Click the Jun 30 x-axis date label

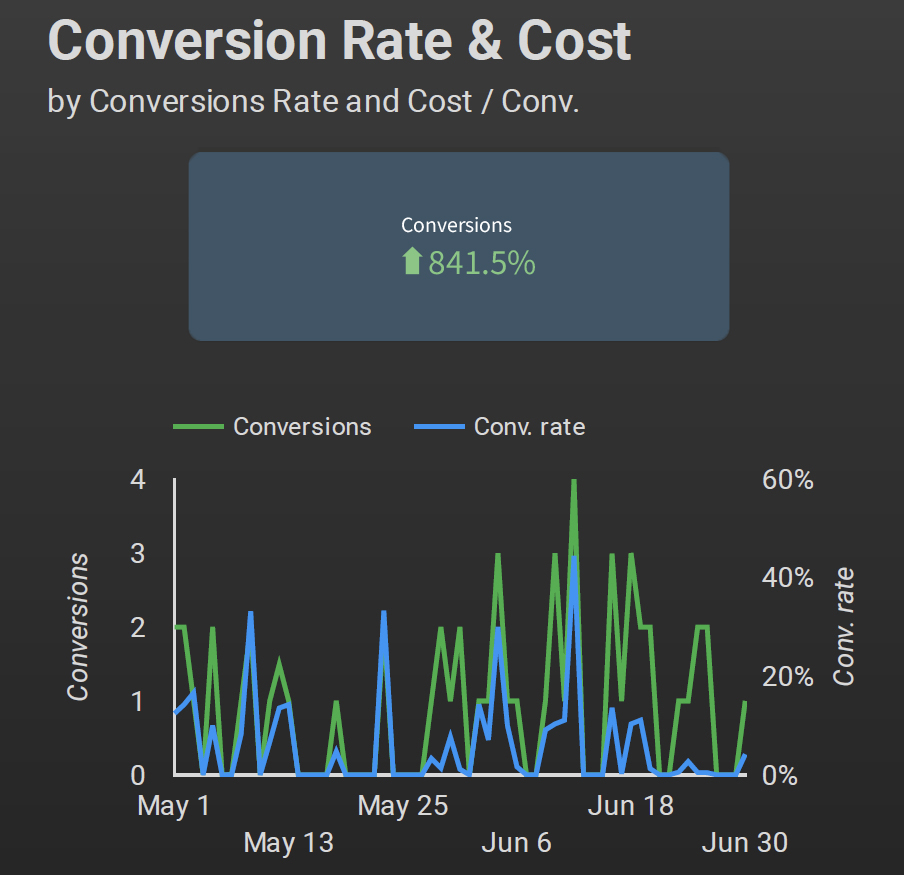tap(744, 843)
